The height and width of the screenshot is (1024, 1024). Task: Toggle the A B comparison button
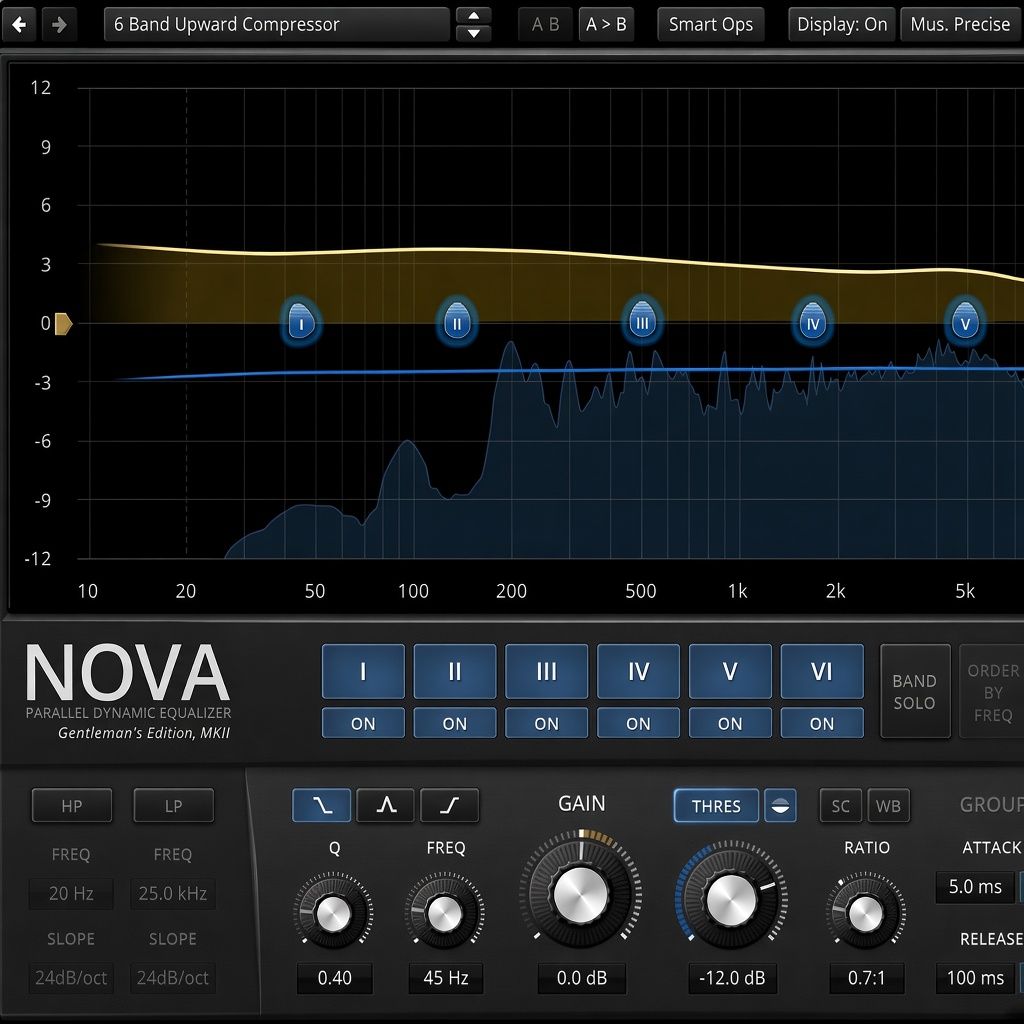545,25
